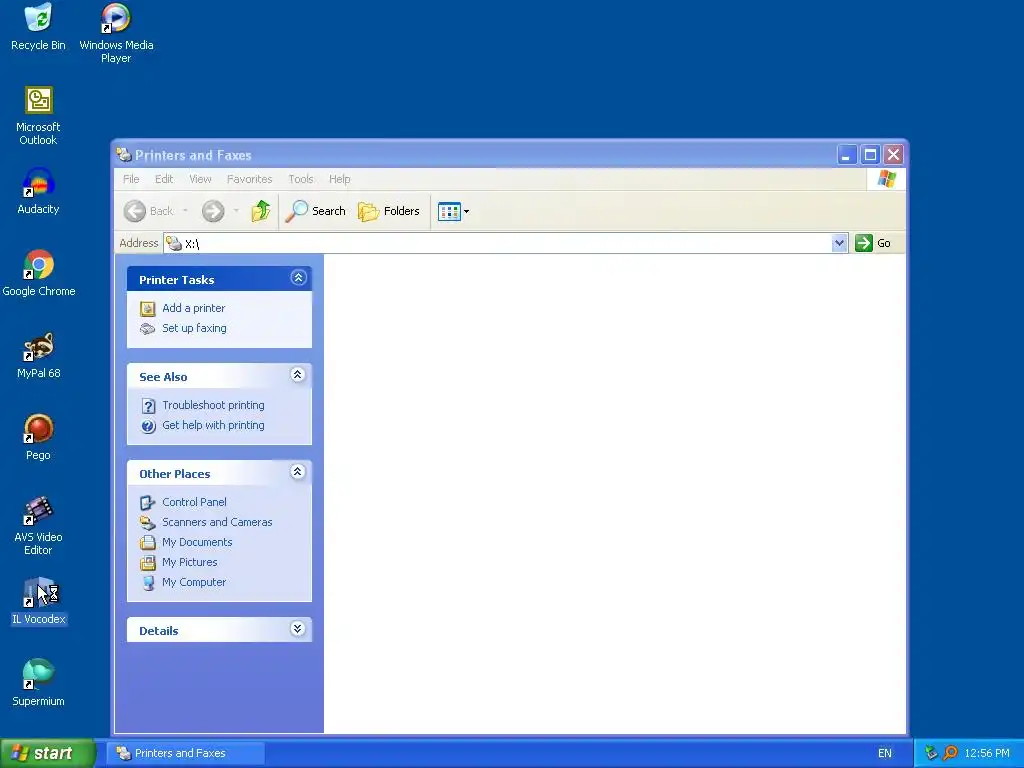Click the Windows flag logo in menu bar
Image resolution: width=1024 pixels, height=768 pixels.
pos(886,178)
